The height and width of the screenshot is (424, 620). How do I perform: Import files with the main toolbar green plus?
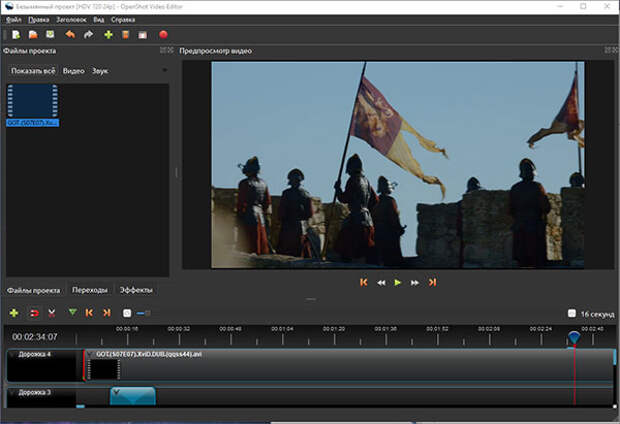[x=108, y=35]
